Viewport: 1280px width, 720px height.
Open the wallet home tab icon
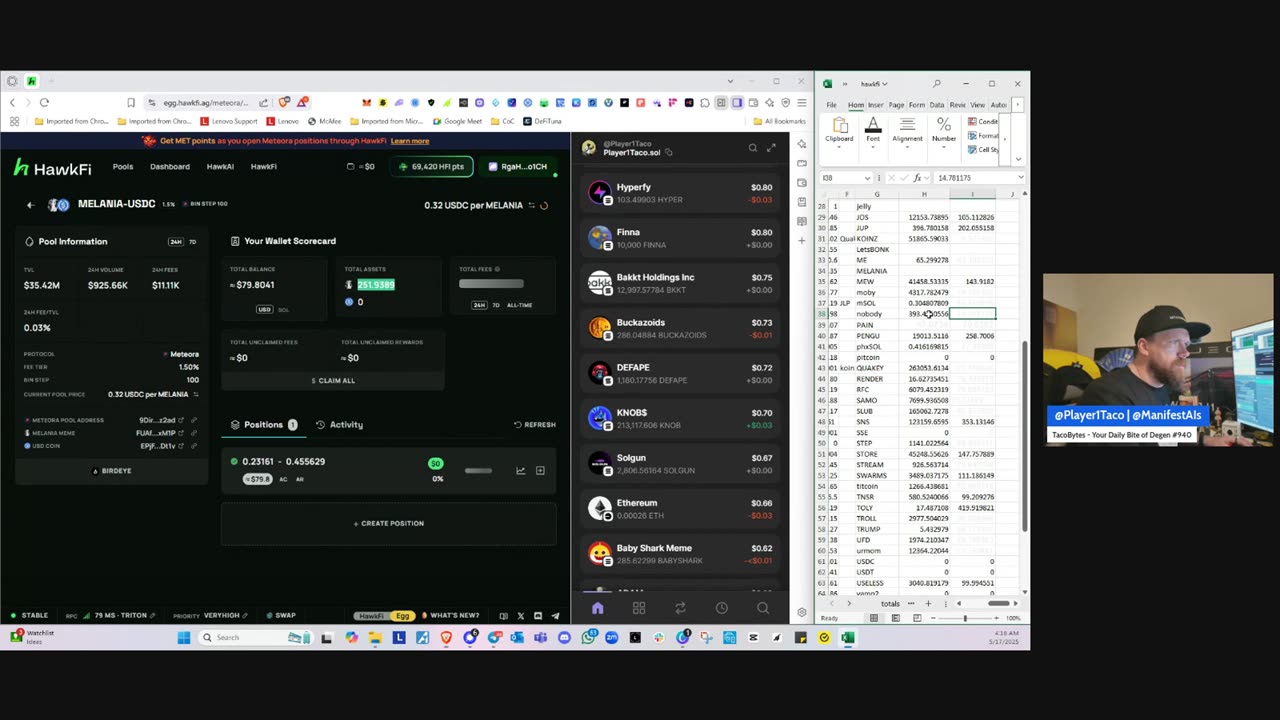[597, 608]
